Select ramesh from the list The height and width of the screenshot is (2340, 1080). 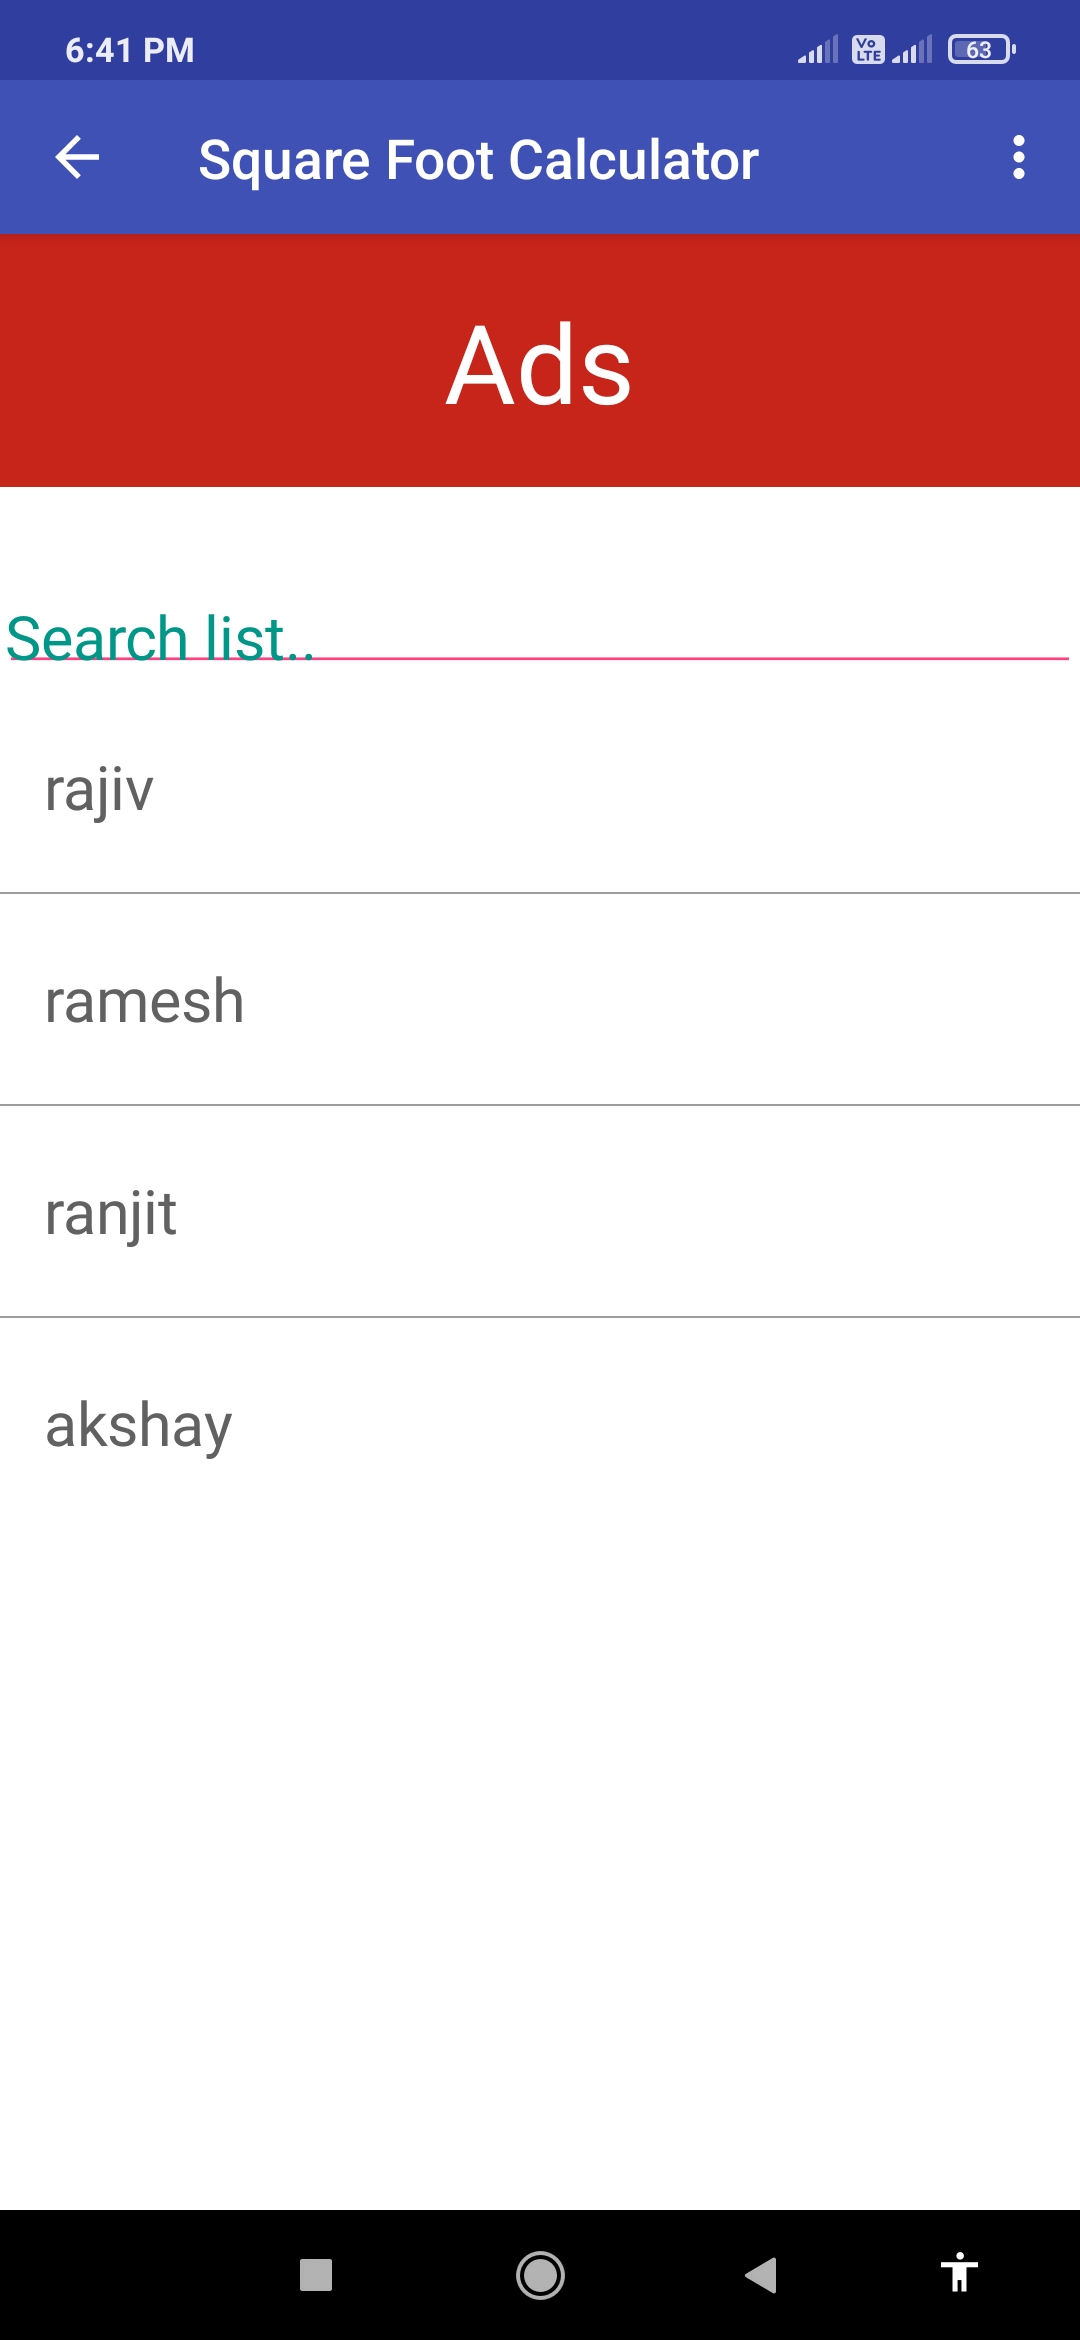coord(540,1000)
